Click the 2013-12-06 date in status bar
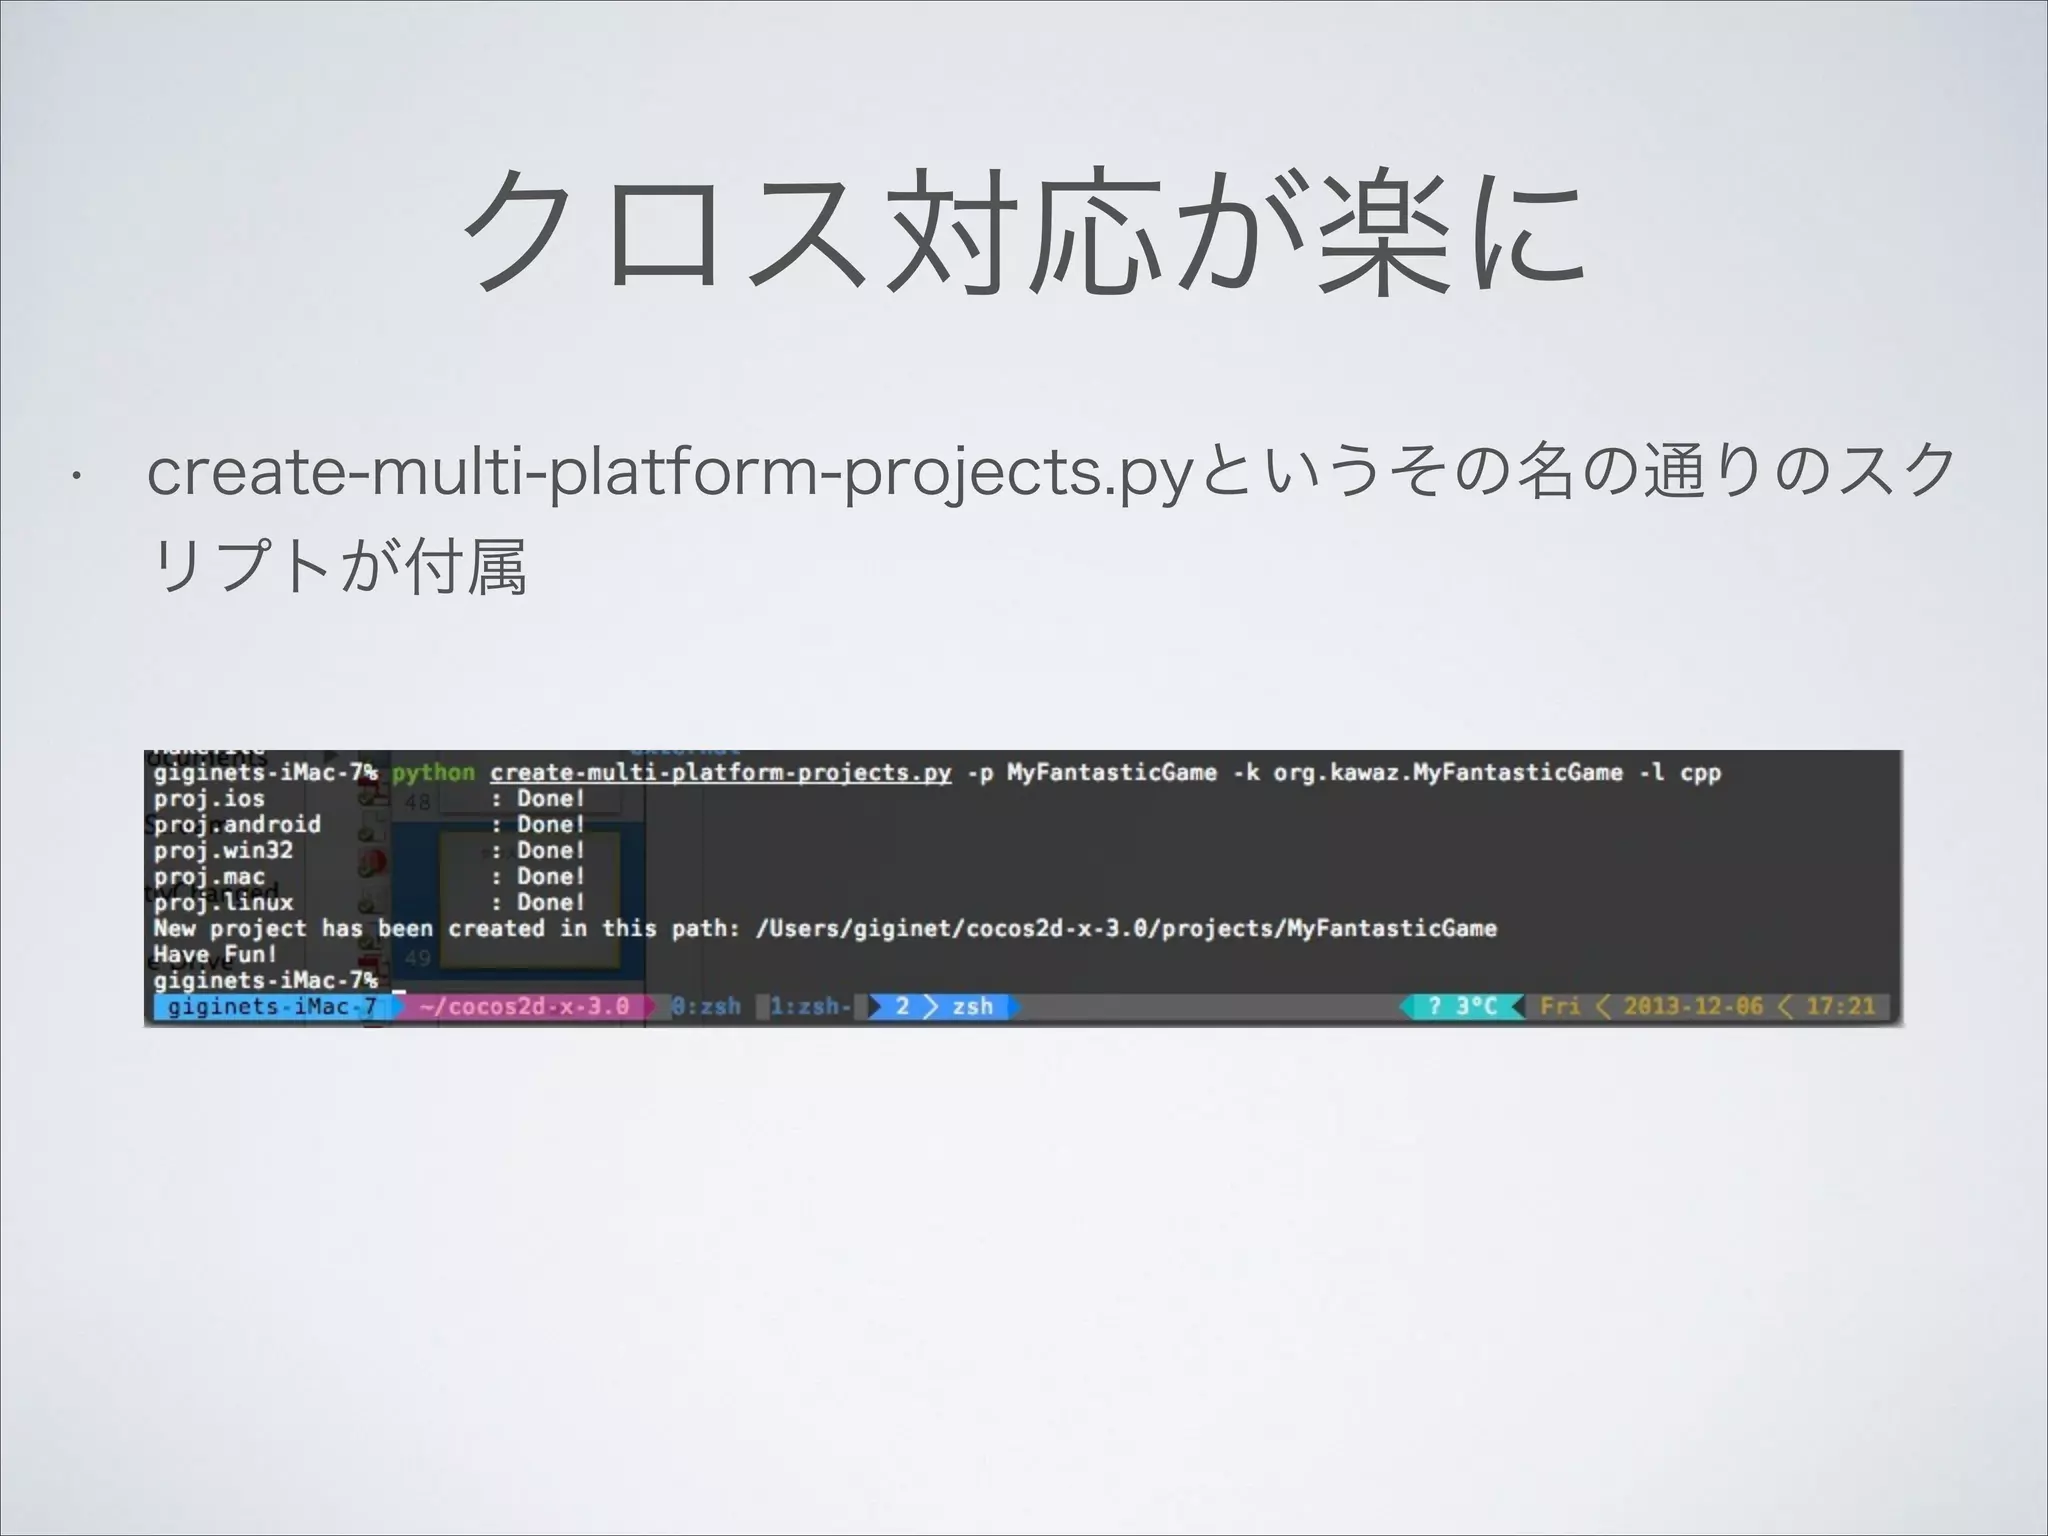2048x1536 pixels. 1693,1006
